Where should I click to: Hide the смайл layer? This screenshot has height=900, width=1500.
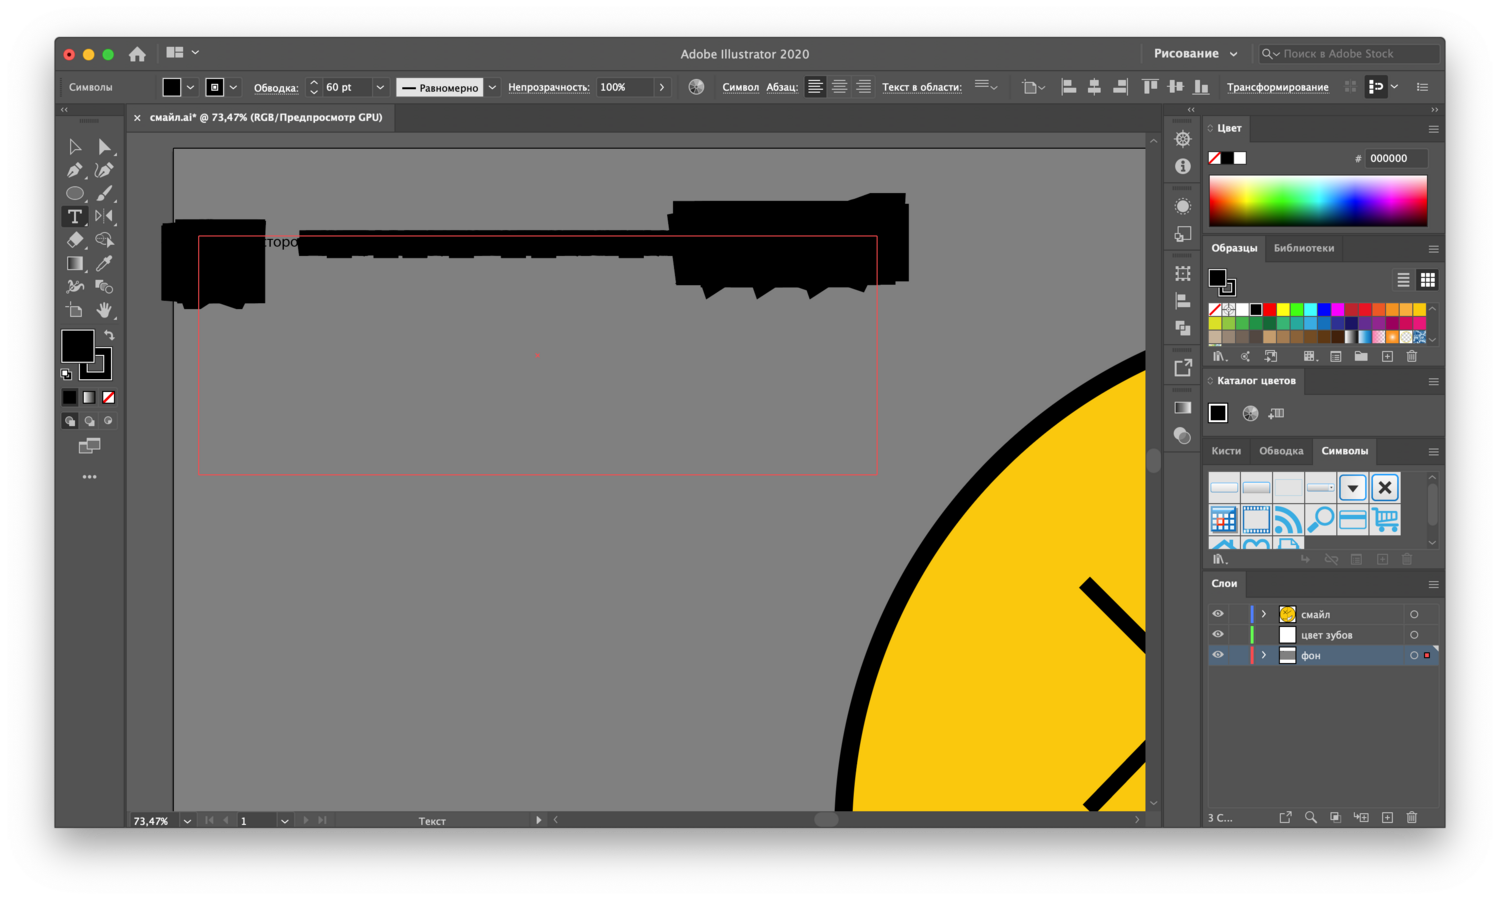(1218, 614)
